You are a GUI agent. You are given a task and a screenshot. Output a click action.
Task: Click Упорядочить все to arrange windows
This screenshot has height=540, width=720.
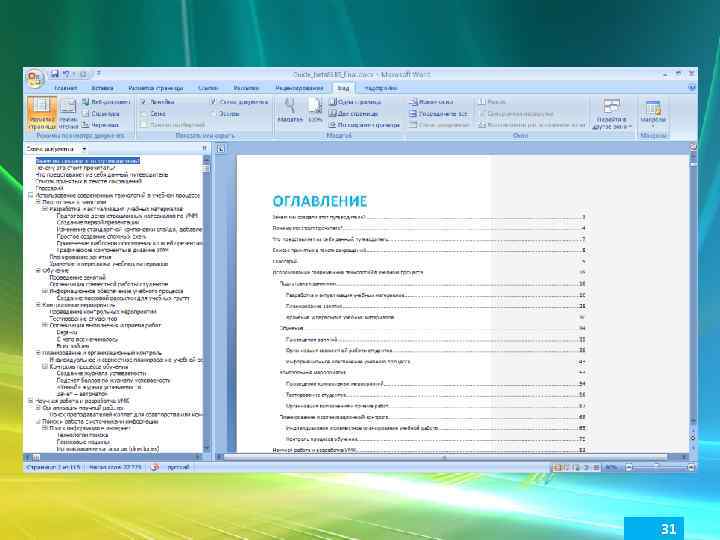click(439, 113)
